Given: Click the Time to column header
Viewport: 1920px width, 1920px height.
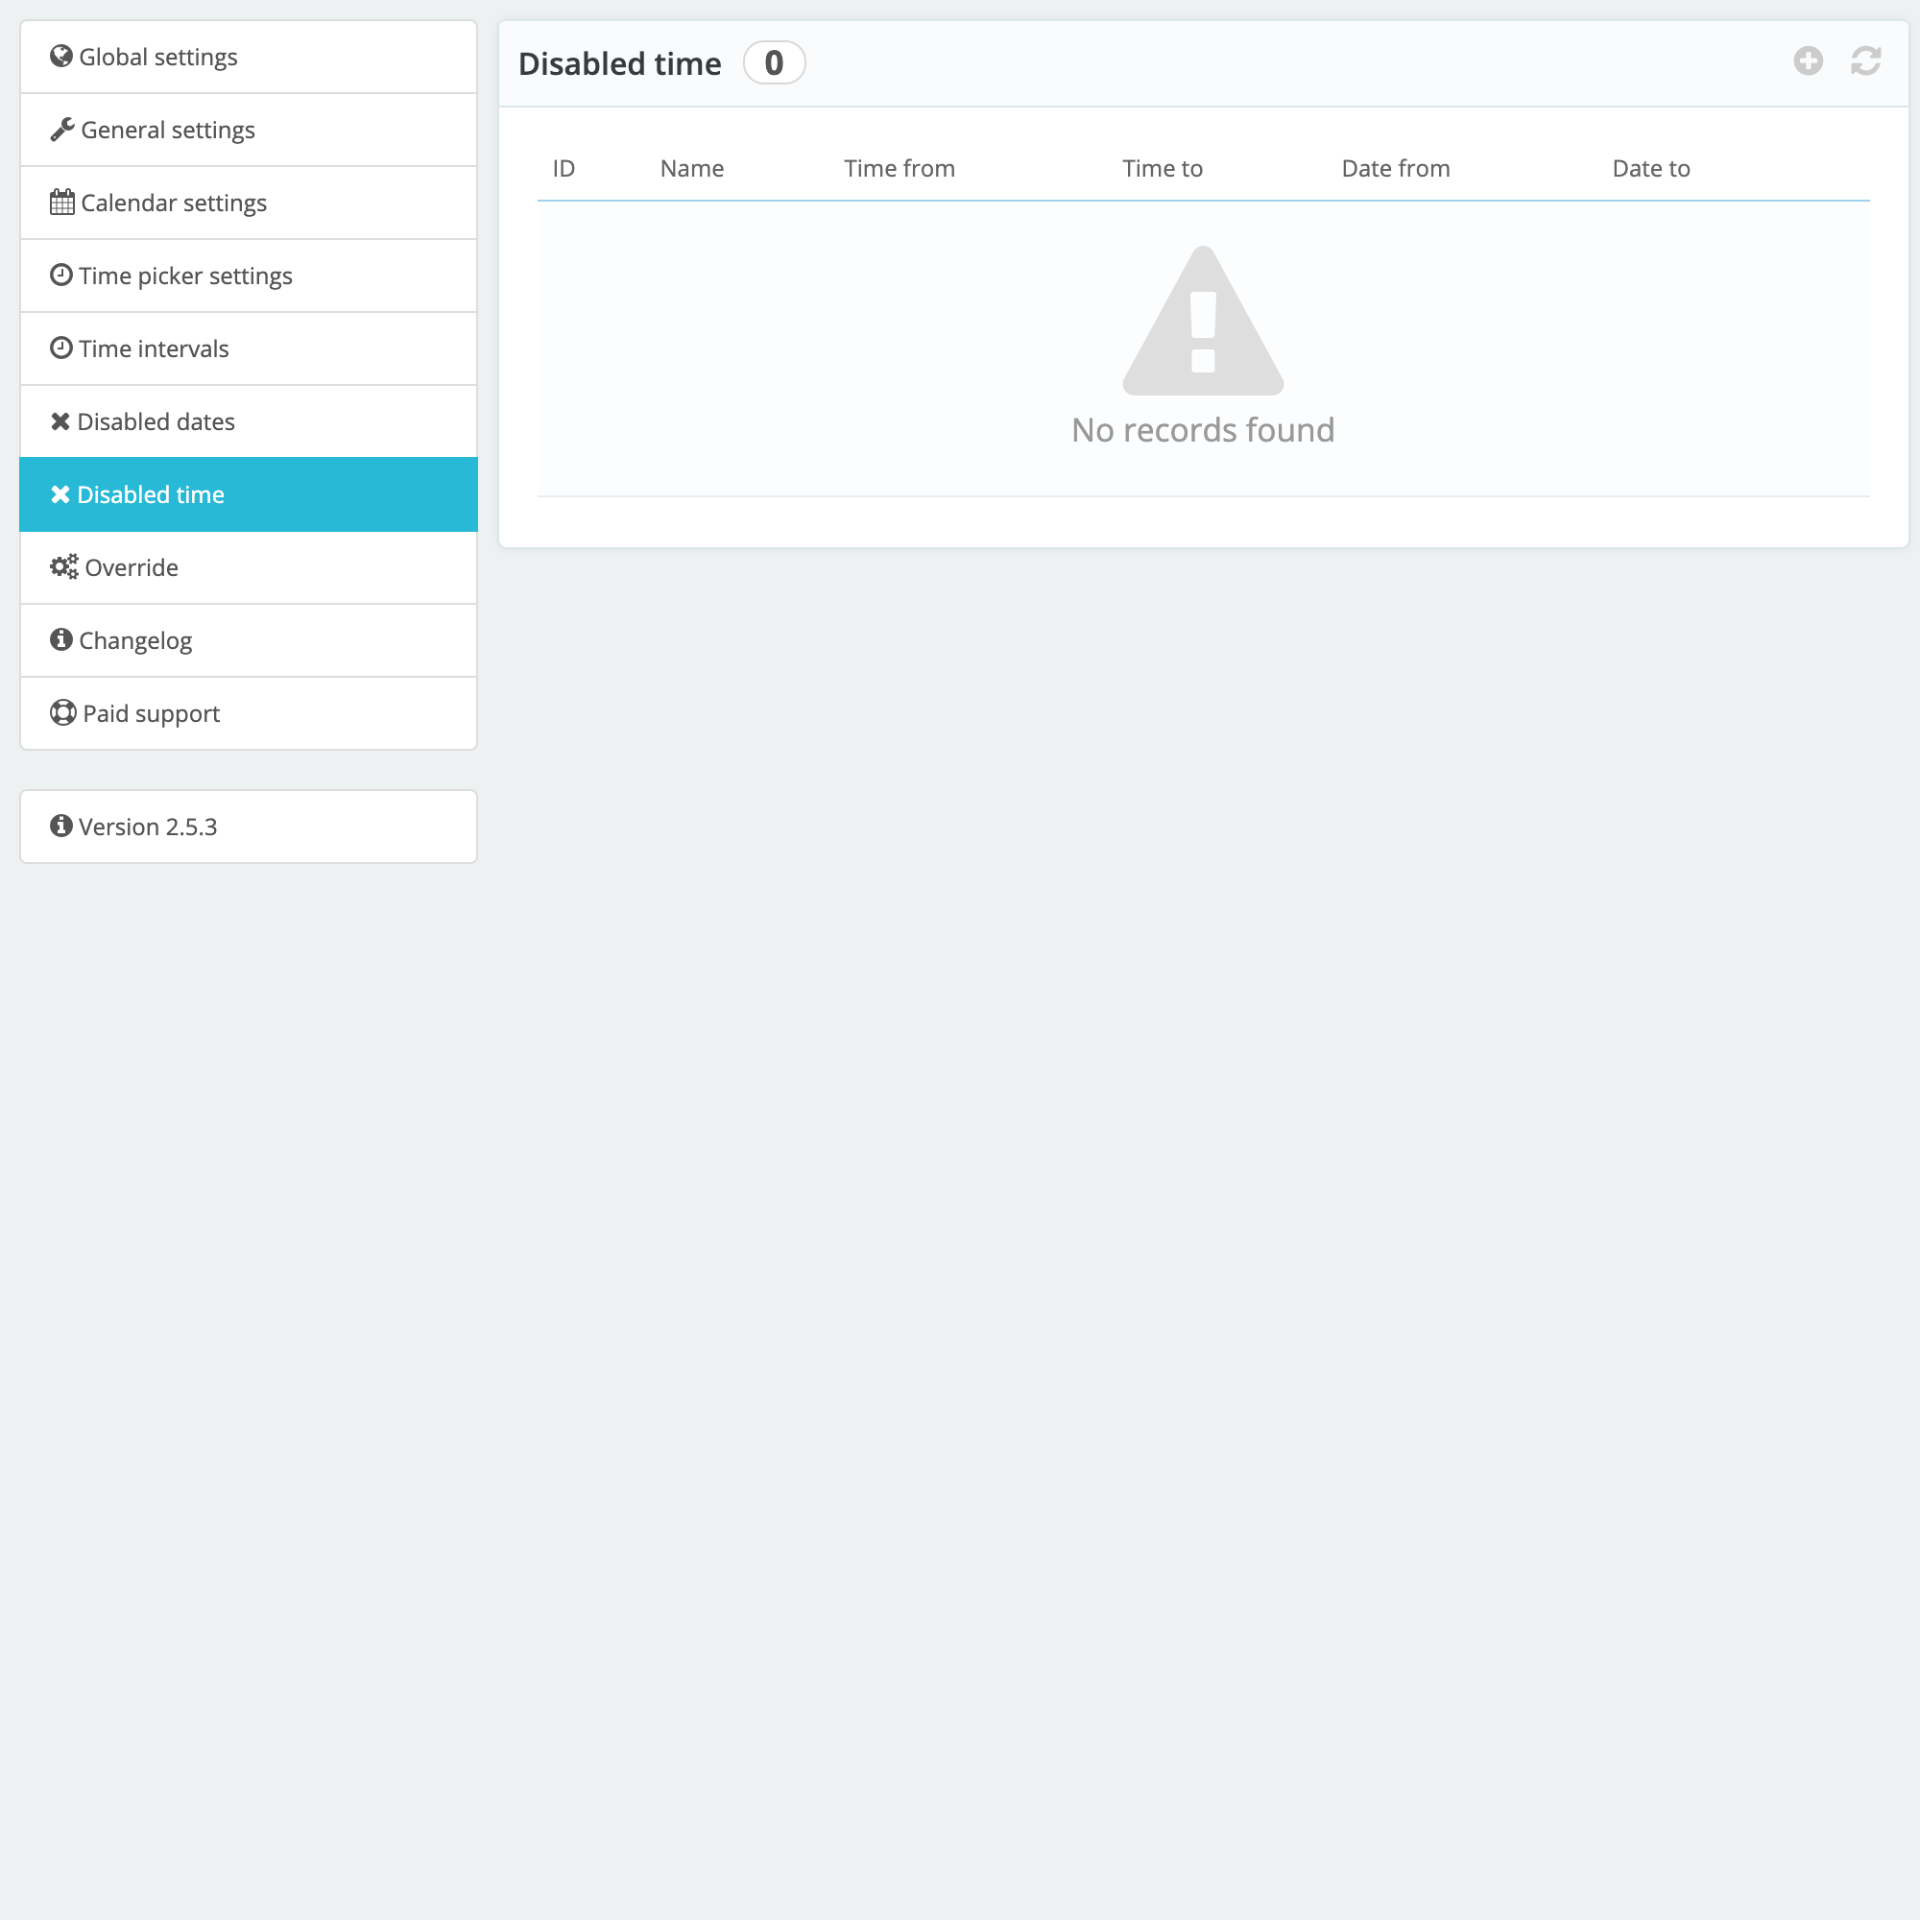Looking at the screenshot, I should point(1162,169).
